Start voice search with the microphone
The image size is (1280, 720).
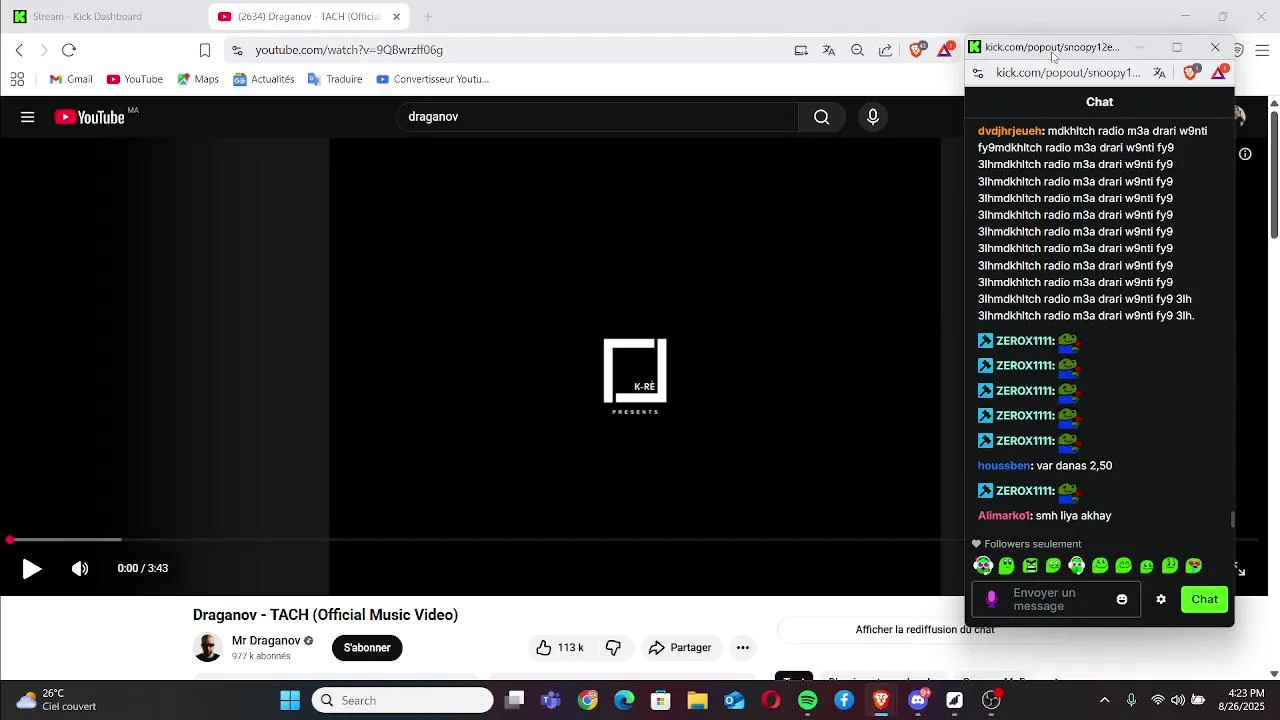coord(873,117)
